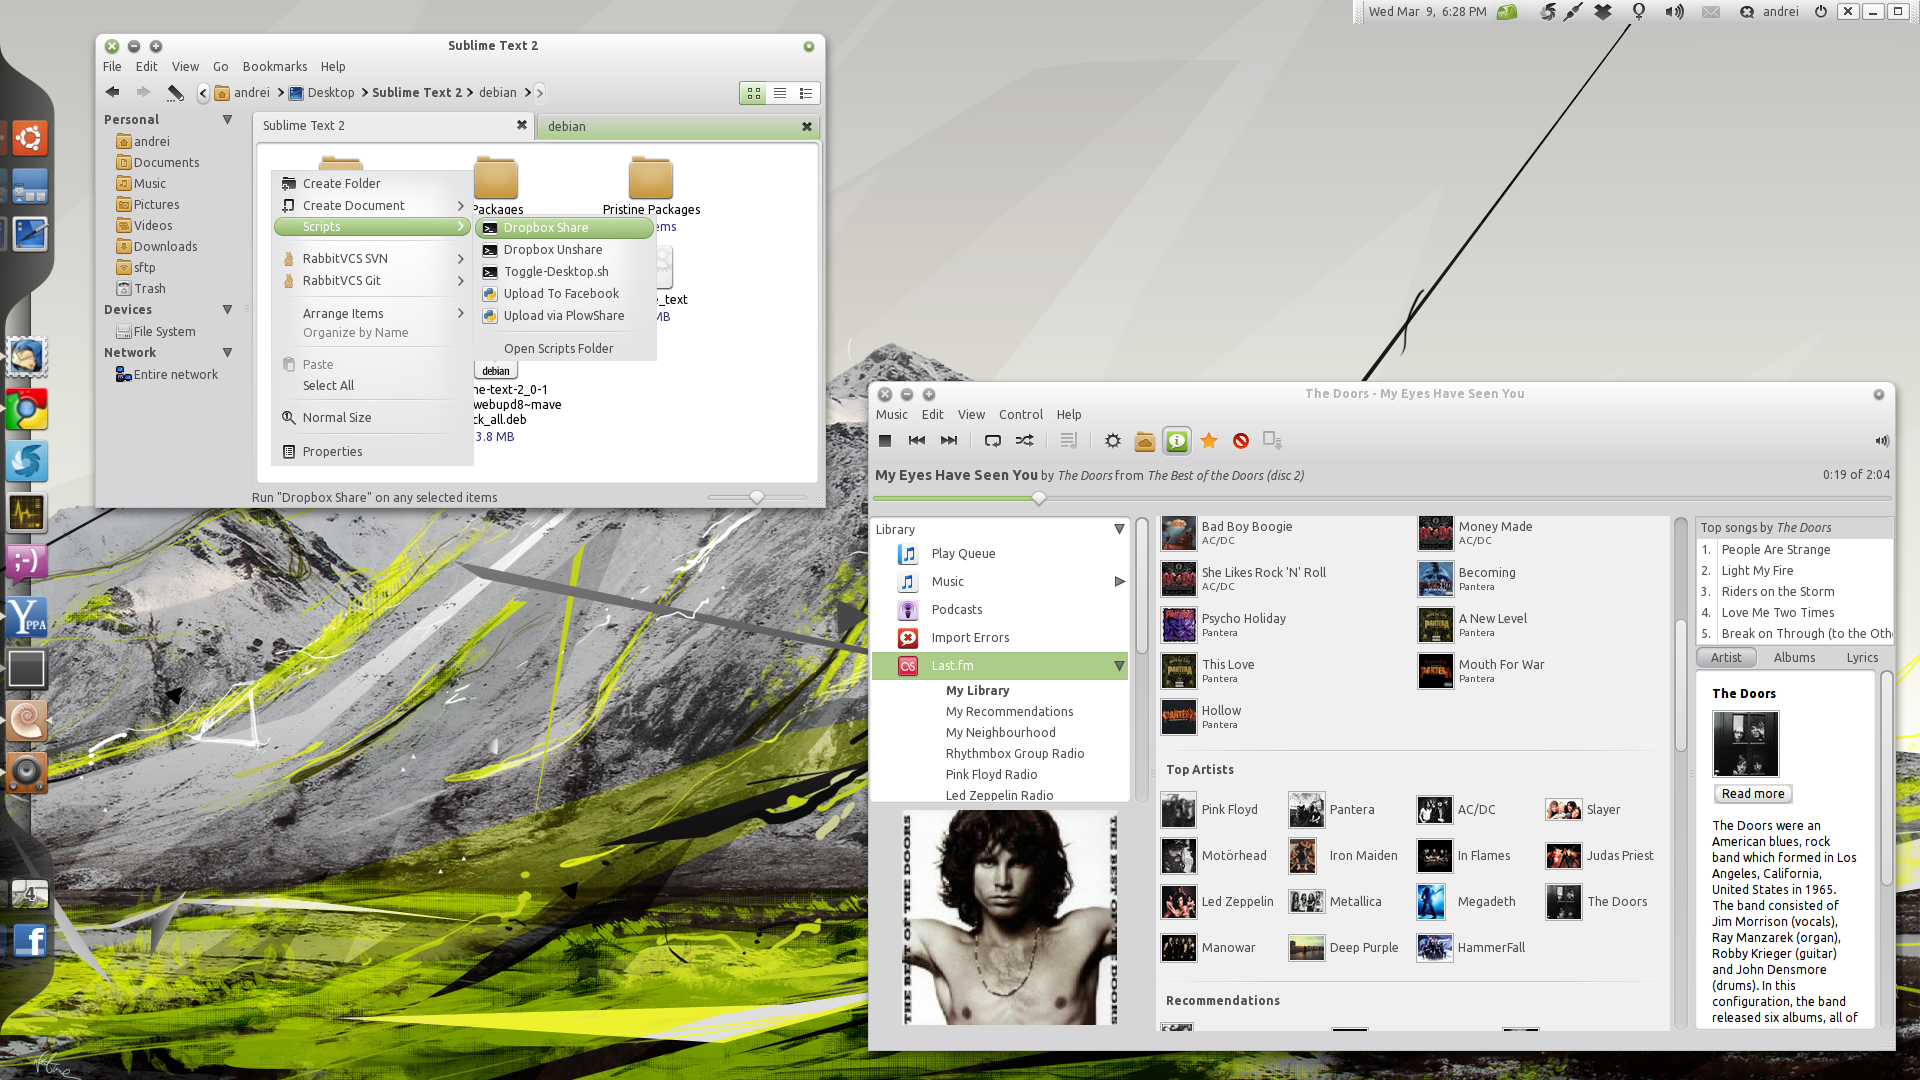Open the Bookmarks menu in file manager

274,67
